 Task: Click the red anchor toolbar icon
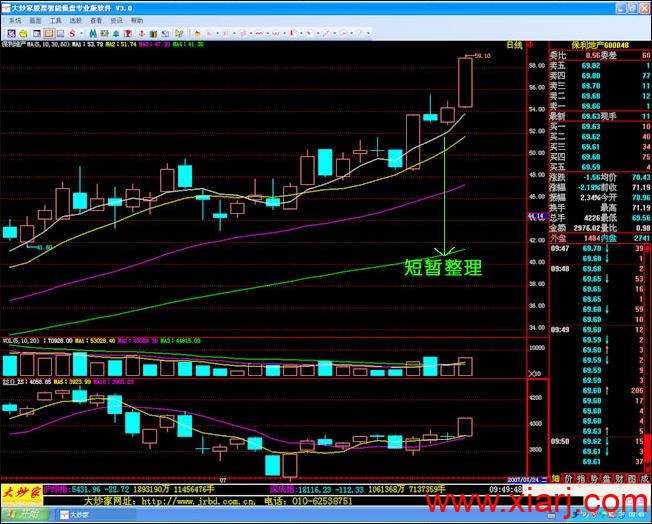click(x=141, y=33)
